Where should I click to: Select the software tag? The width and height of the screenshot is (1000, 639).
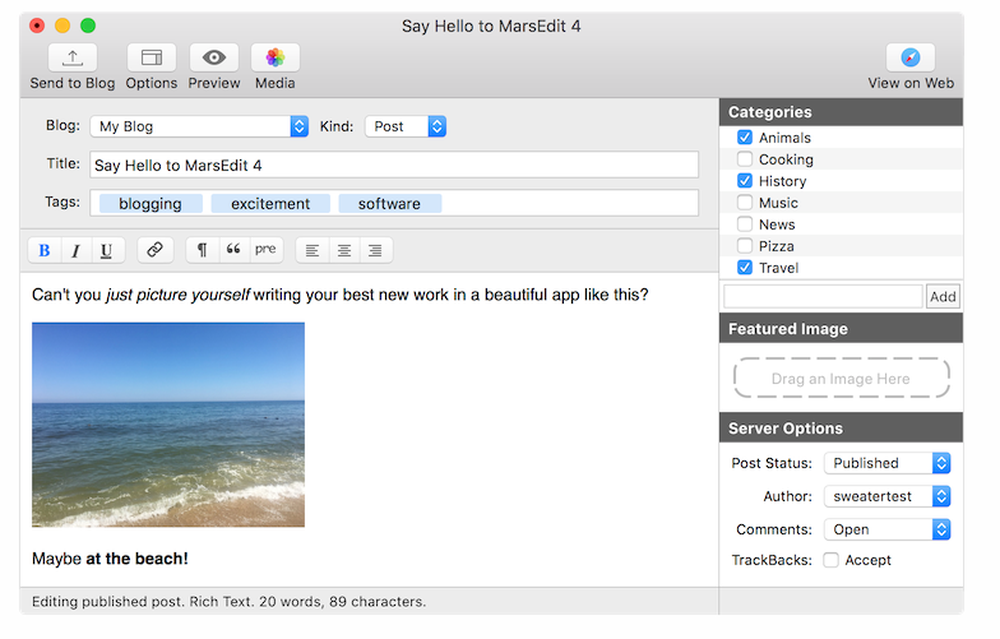tap(390, 203)
